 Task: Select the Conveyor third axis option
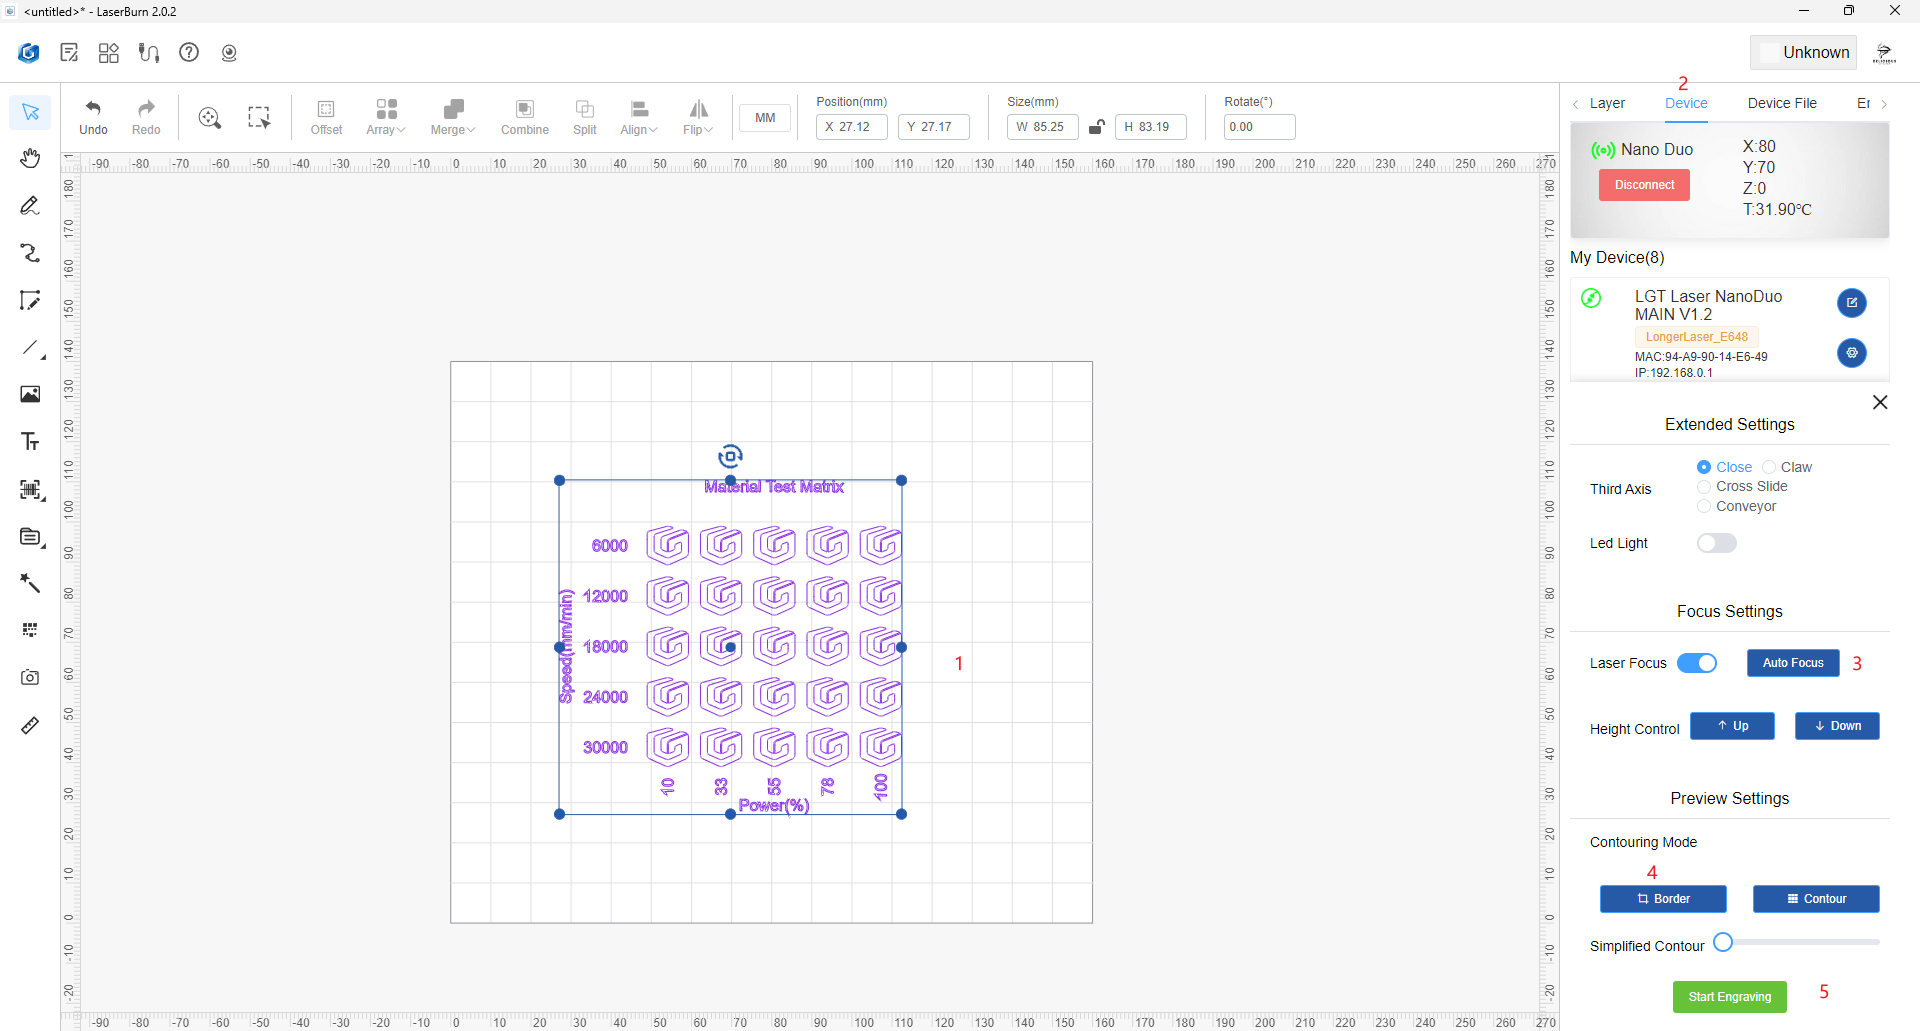tap(1704, 506)
